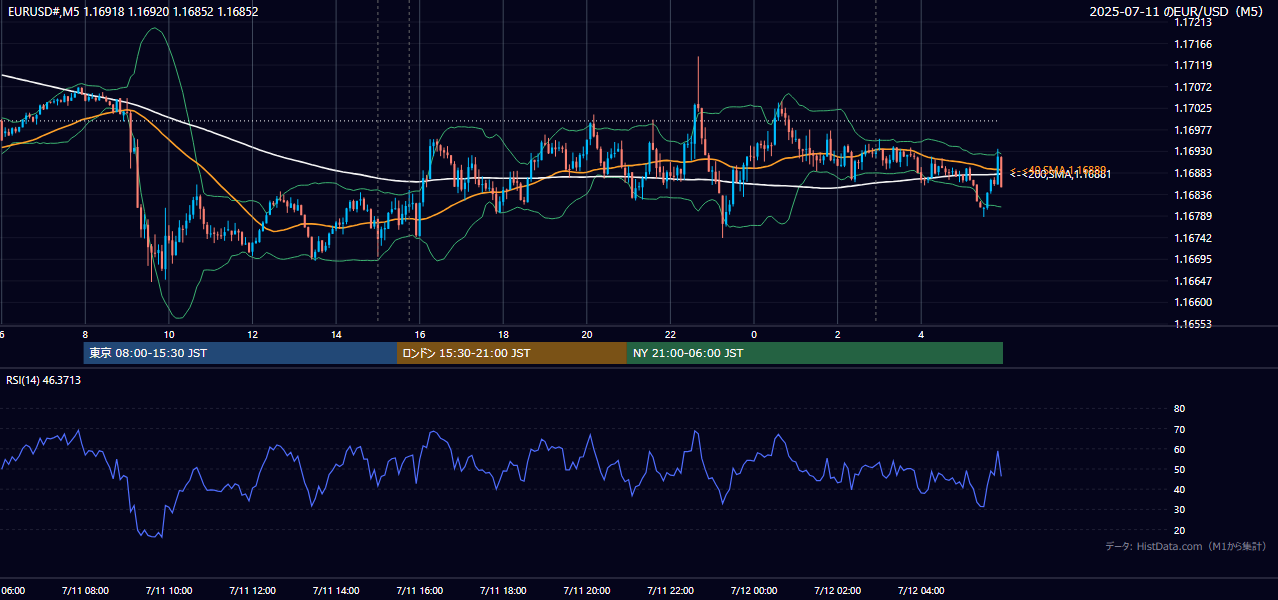1278x600 pixels.
Task: Click RSI level label 20
Action: click(1179, 530)
